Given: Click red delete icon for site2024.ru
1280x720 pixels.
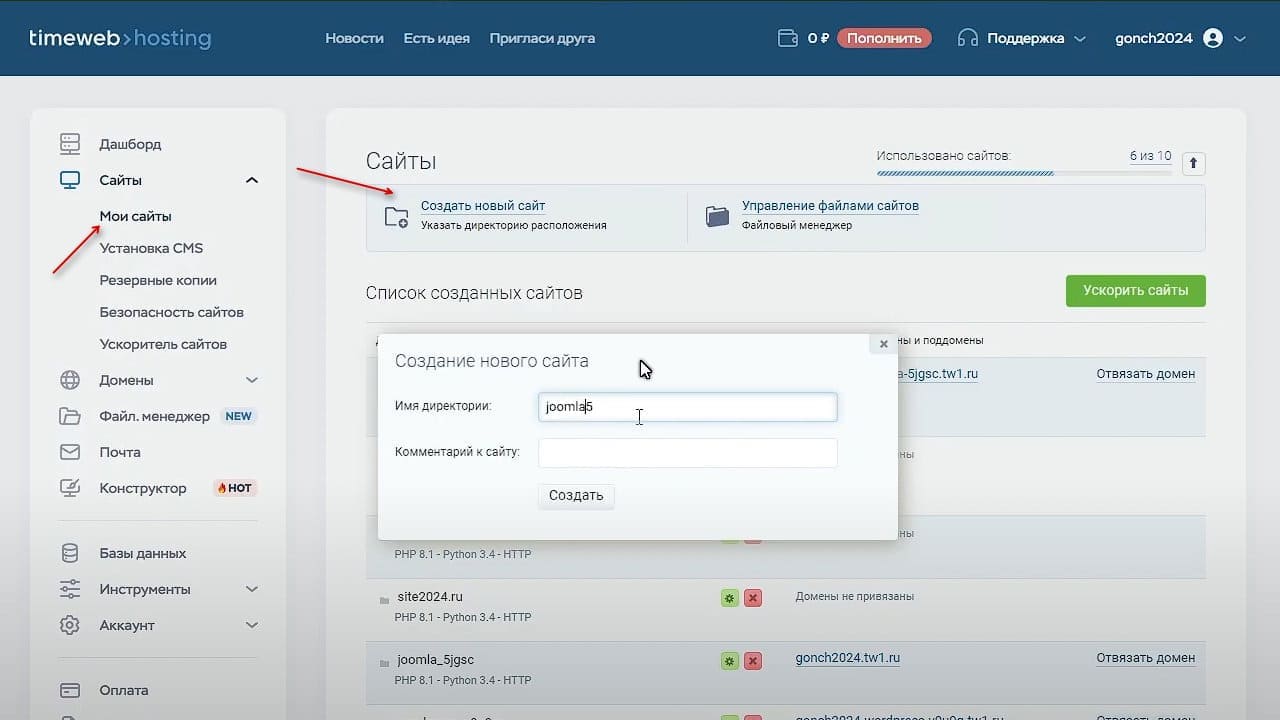Looking at the screenshot, I should coord(753,598).
